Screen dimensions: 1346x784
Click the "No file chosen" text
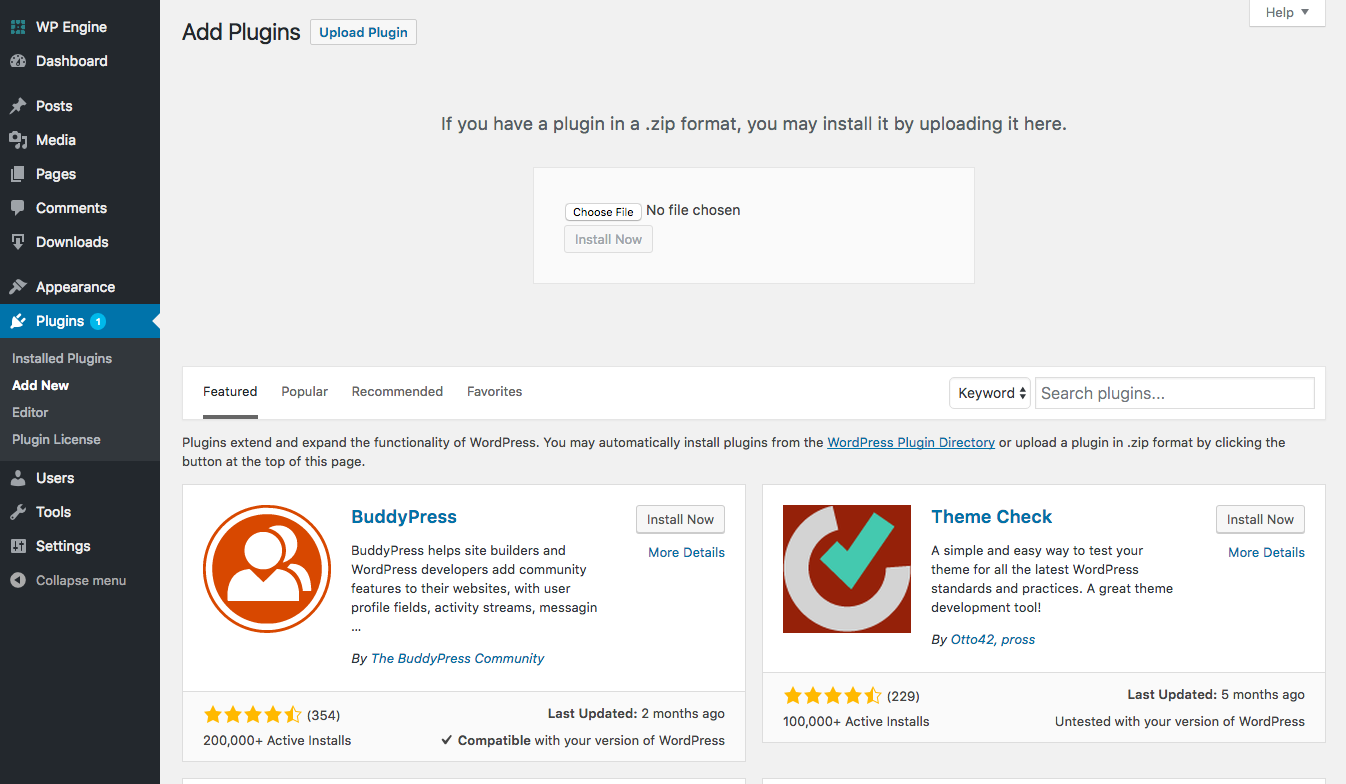pyautogui.click(x=693, y=210)
